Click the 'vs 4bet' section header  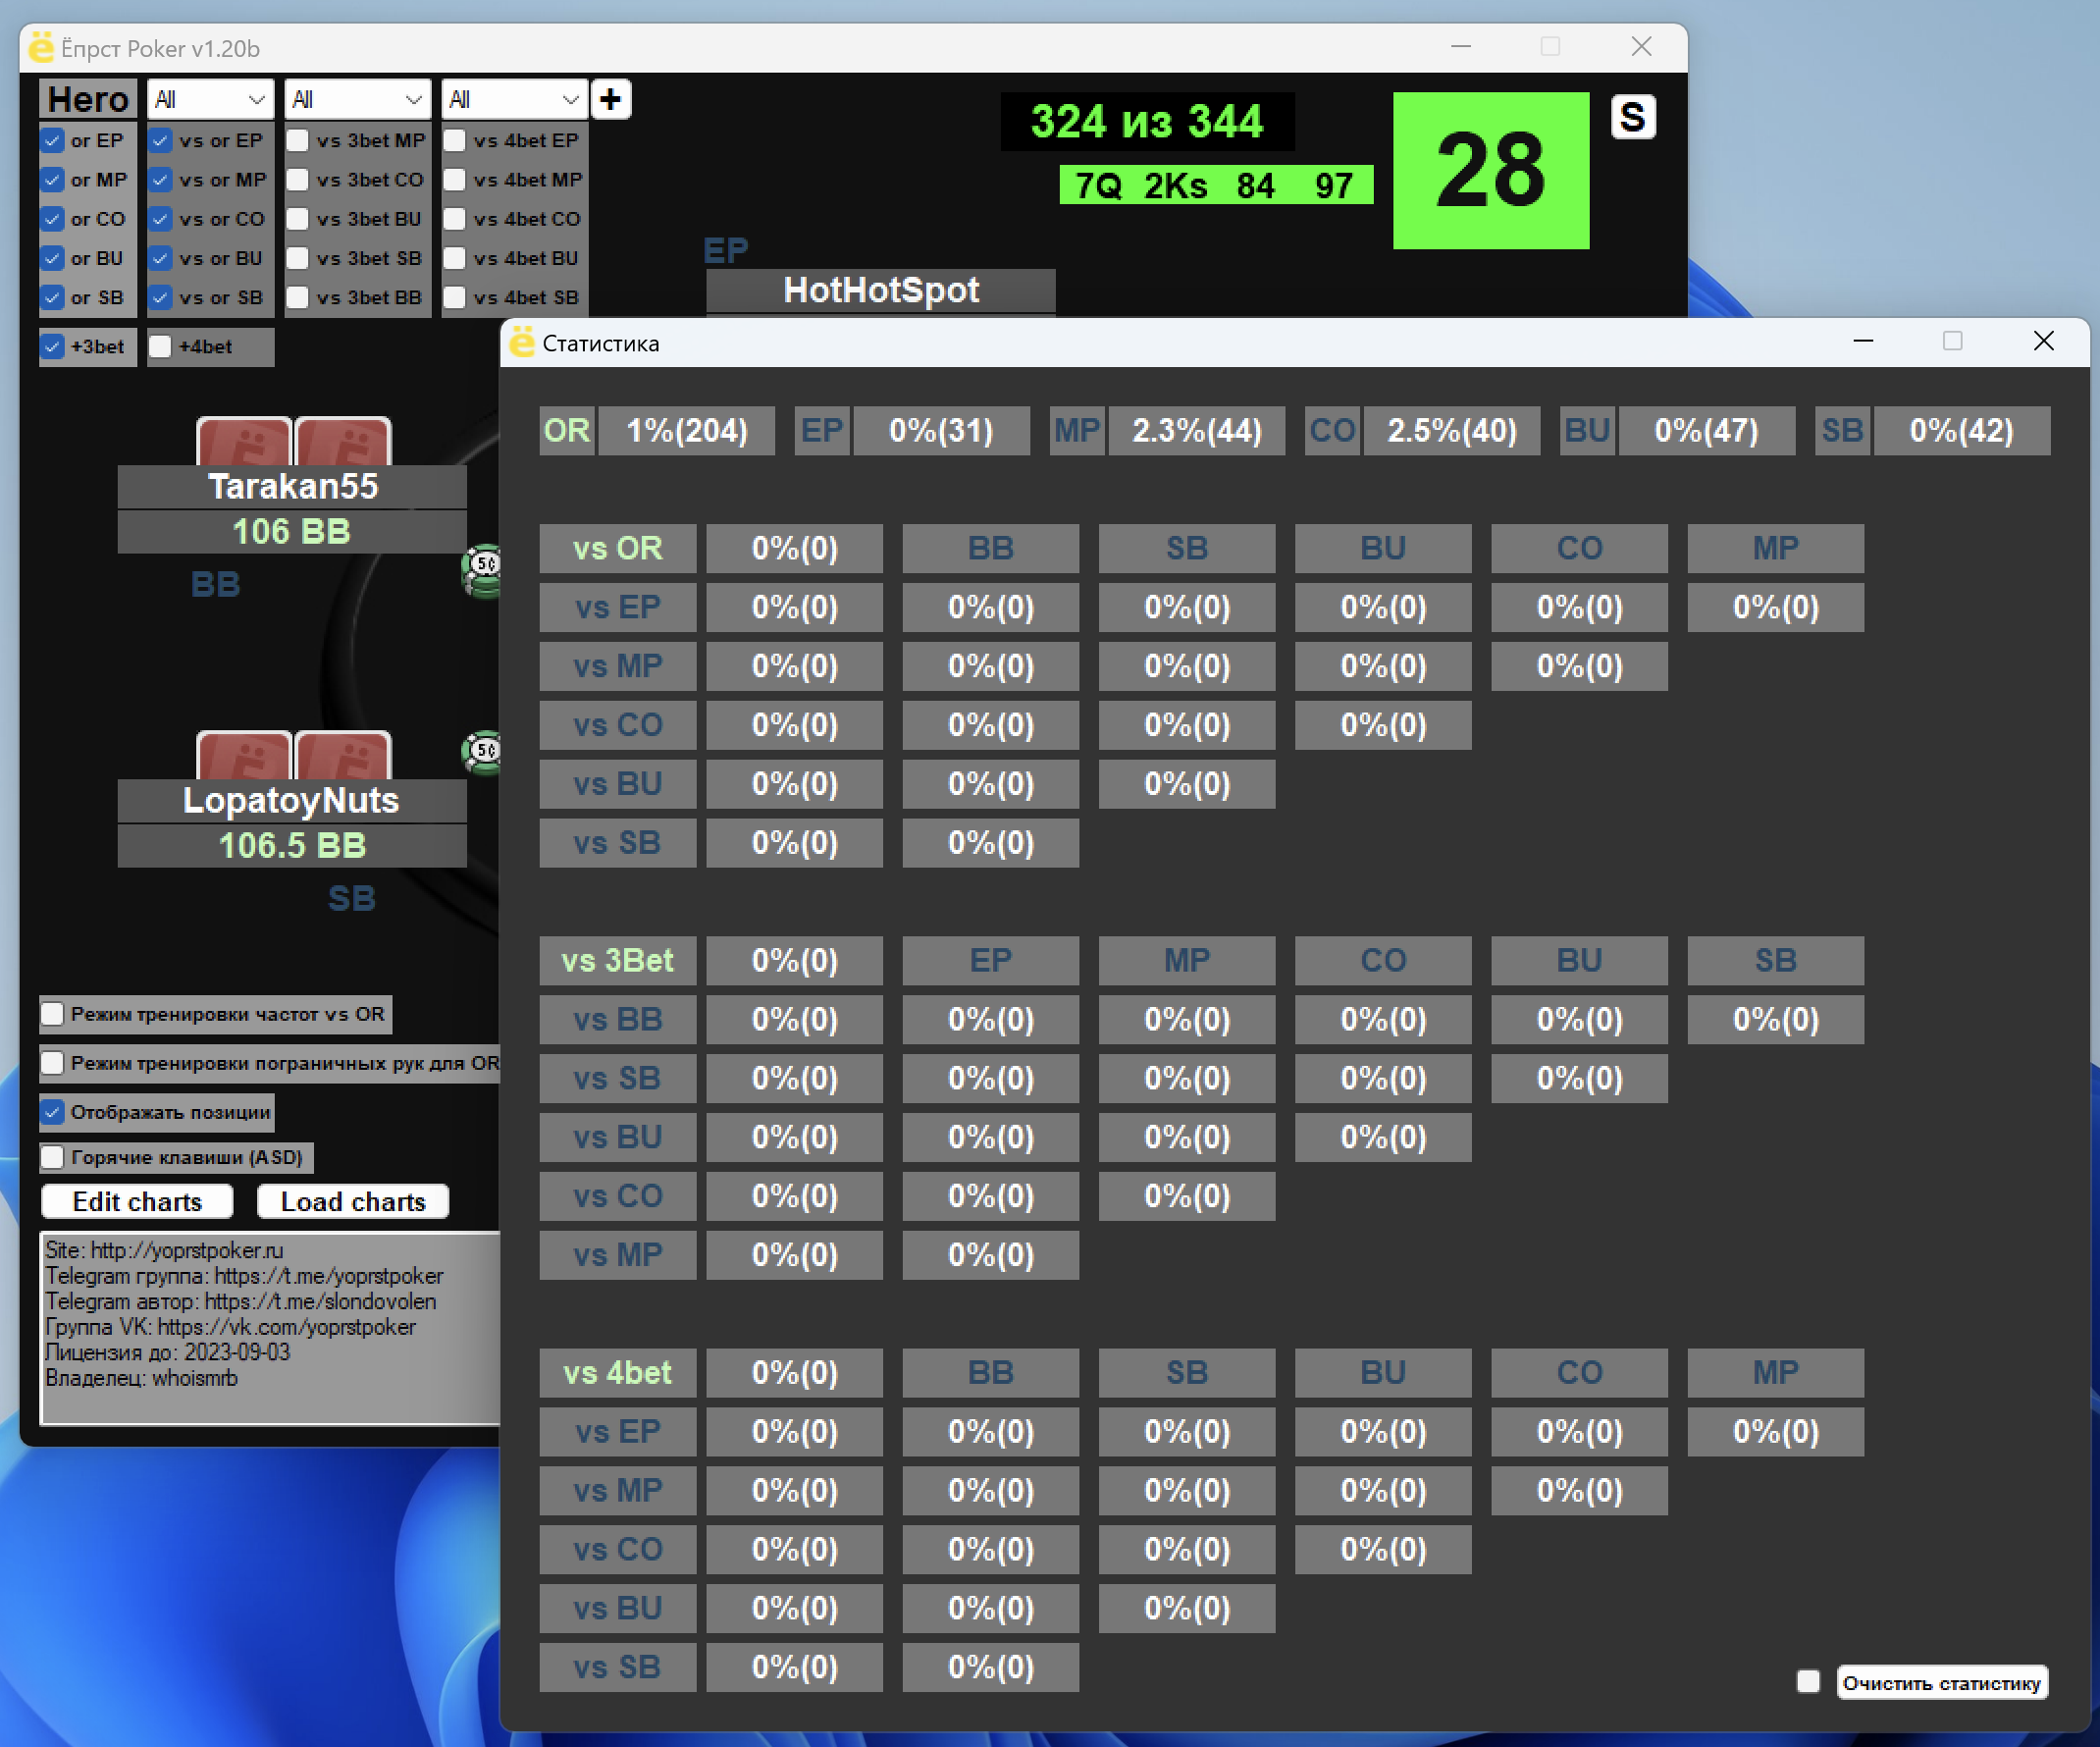pyautogui.click(x=618, y=1372)
